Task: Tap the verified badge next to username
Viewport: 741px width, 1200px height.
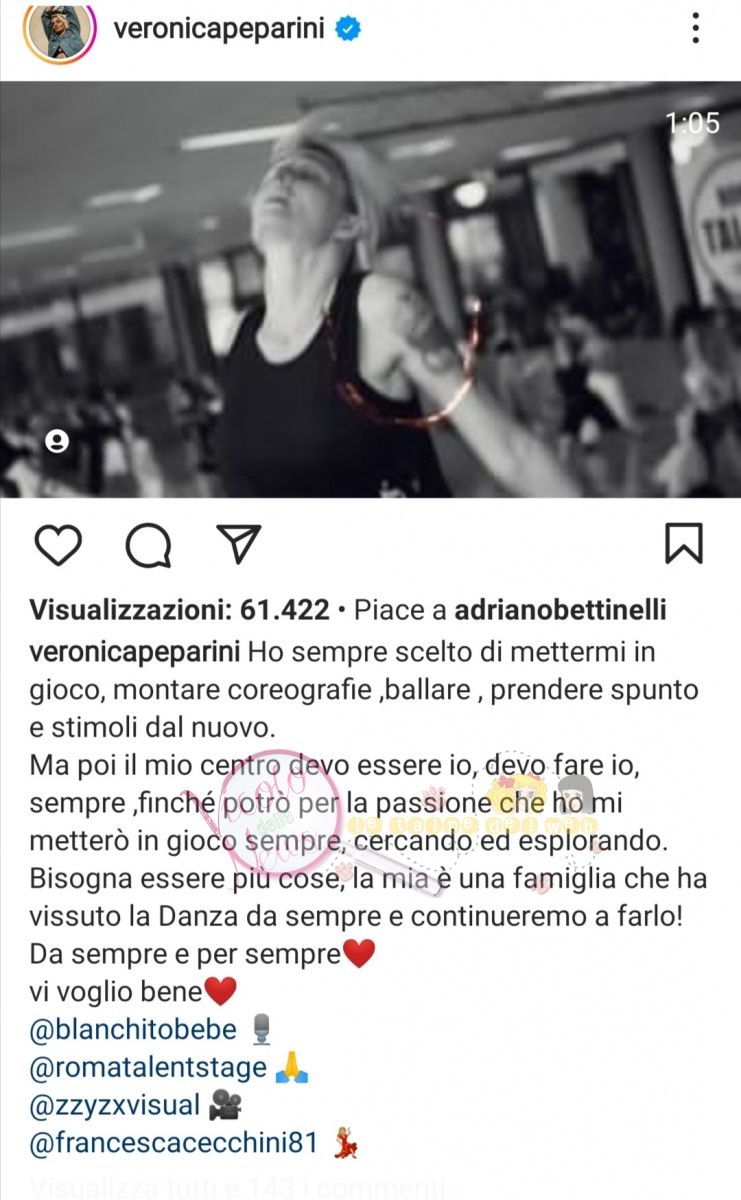Action: click(347, 30)
